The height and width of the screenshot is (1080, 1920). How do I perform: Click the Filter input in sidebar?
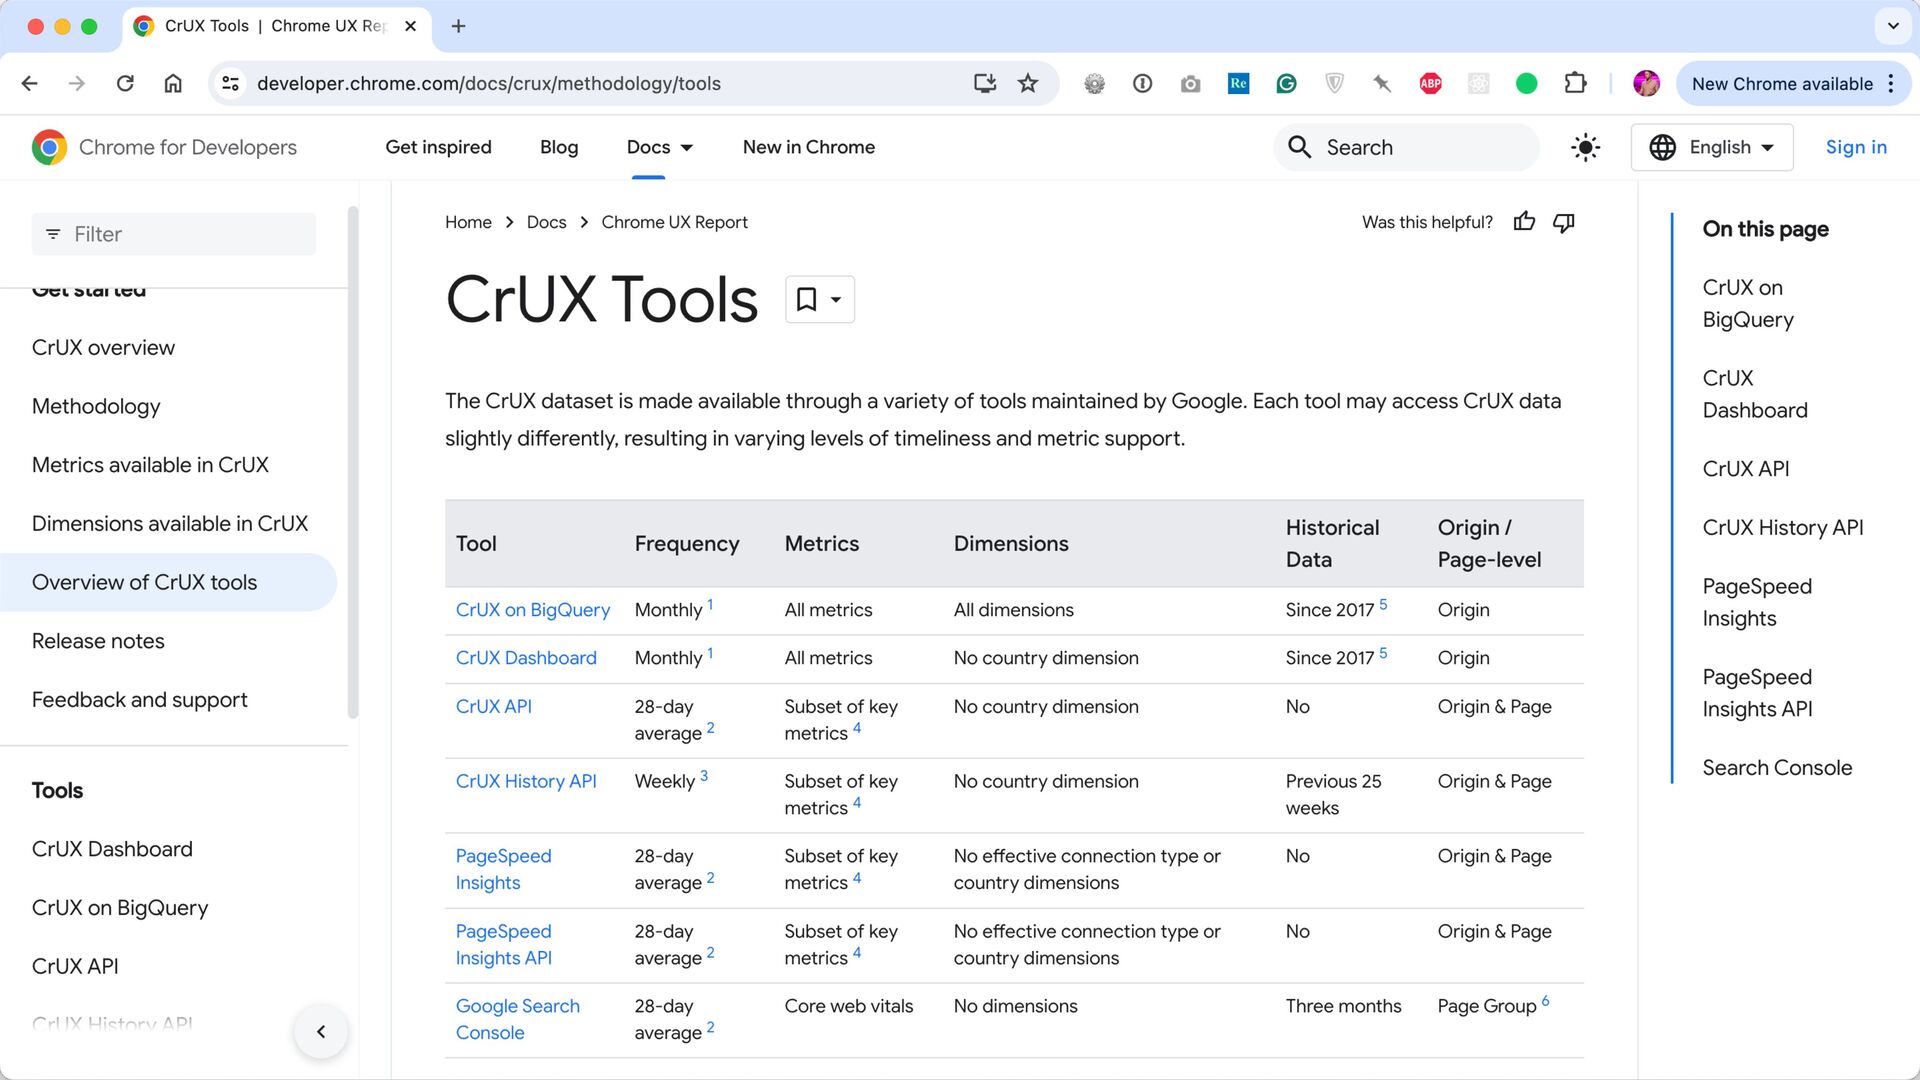click(174, 234)
